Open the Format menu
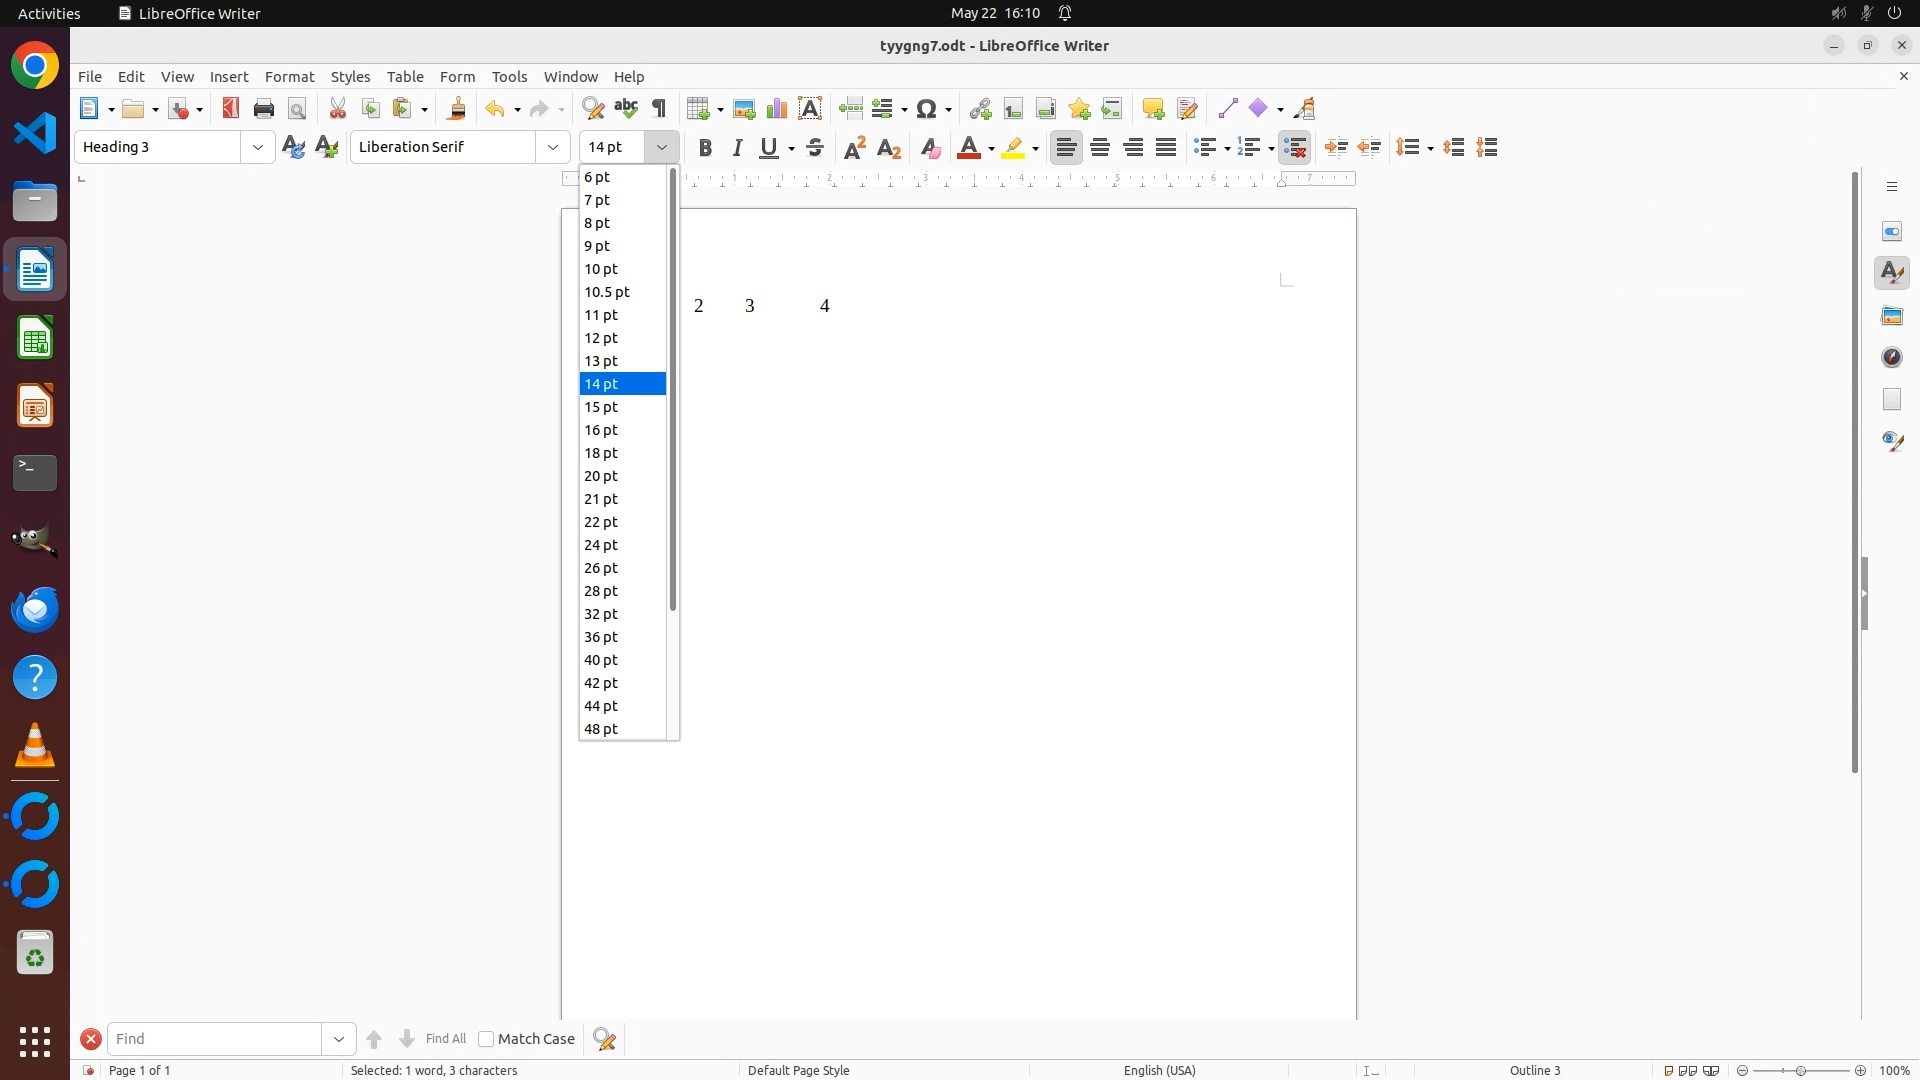Viewport: 1920px width, 1080px height. 289,77
